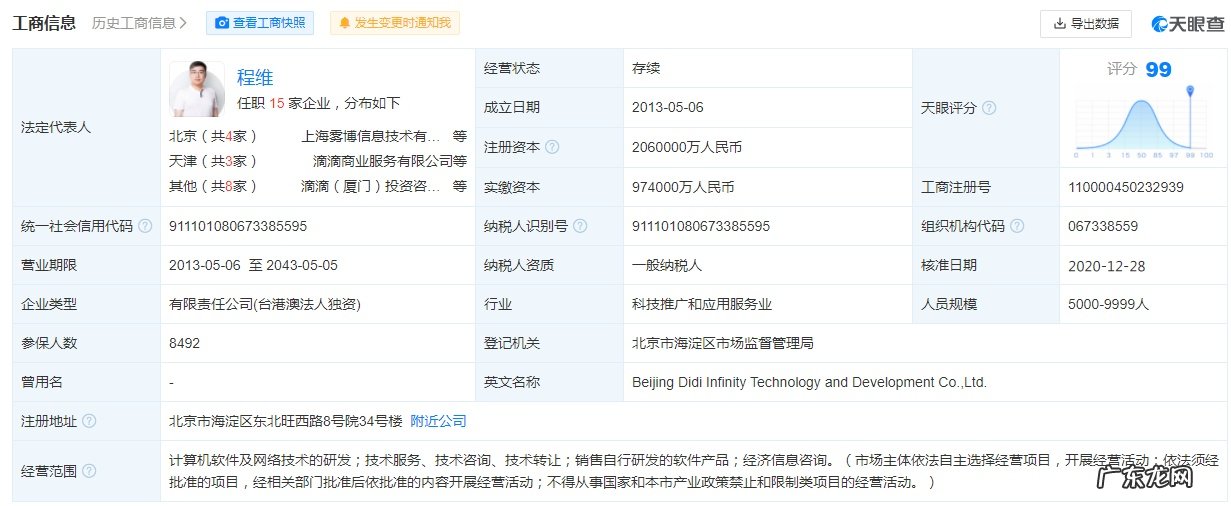Click 工商信息 section heading

[44, 22]
